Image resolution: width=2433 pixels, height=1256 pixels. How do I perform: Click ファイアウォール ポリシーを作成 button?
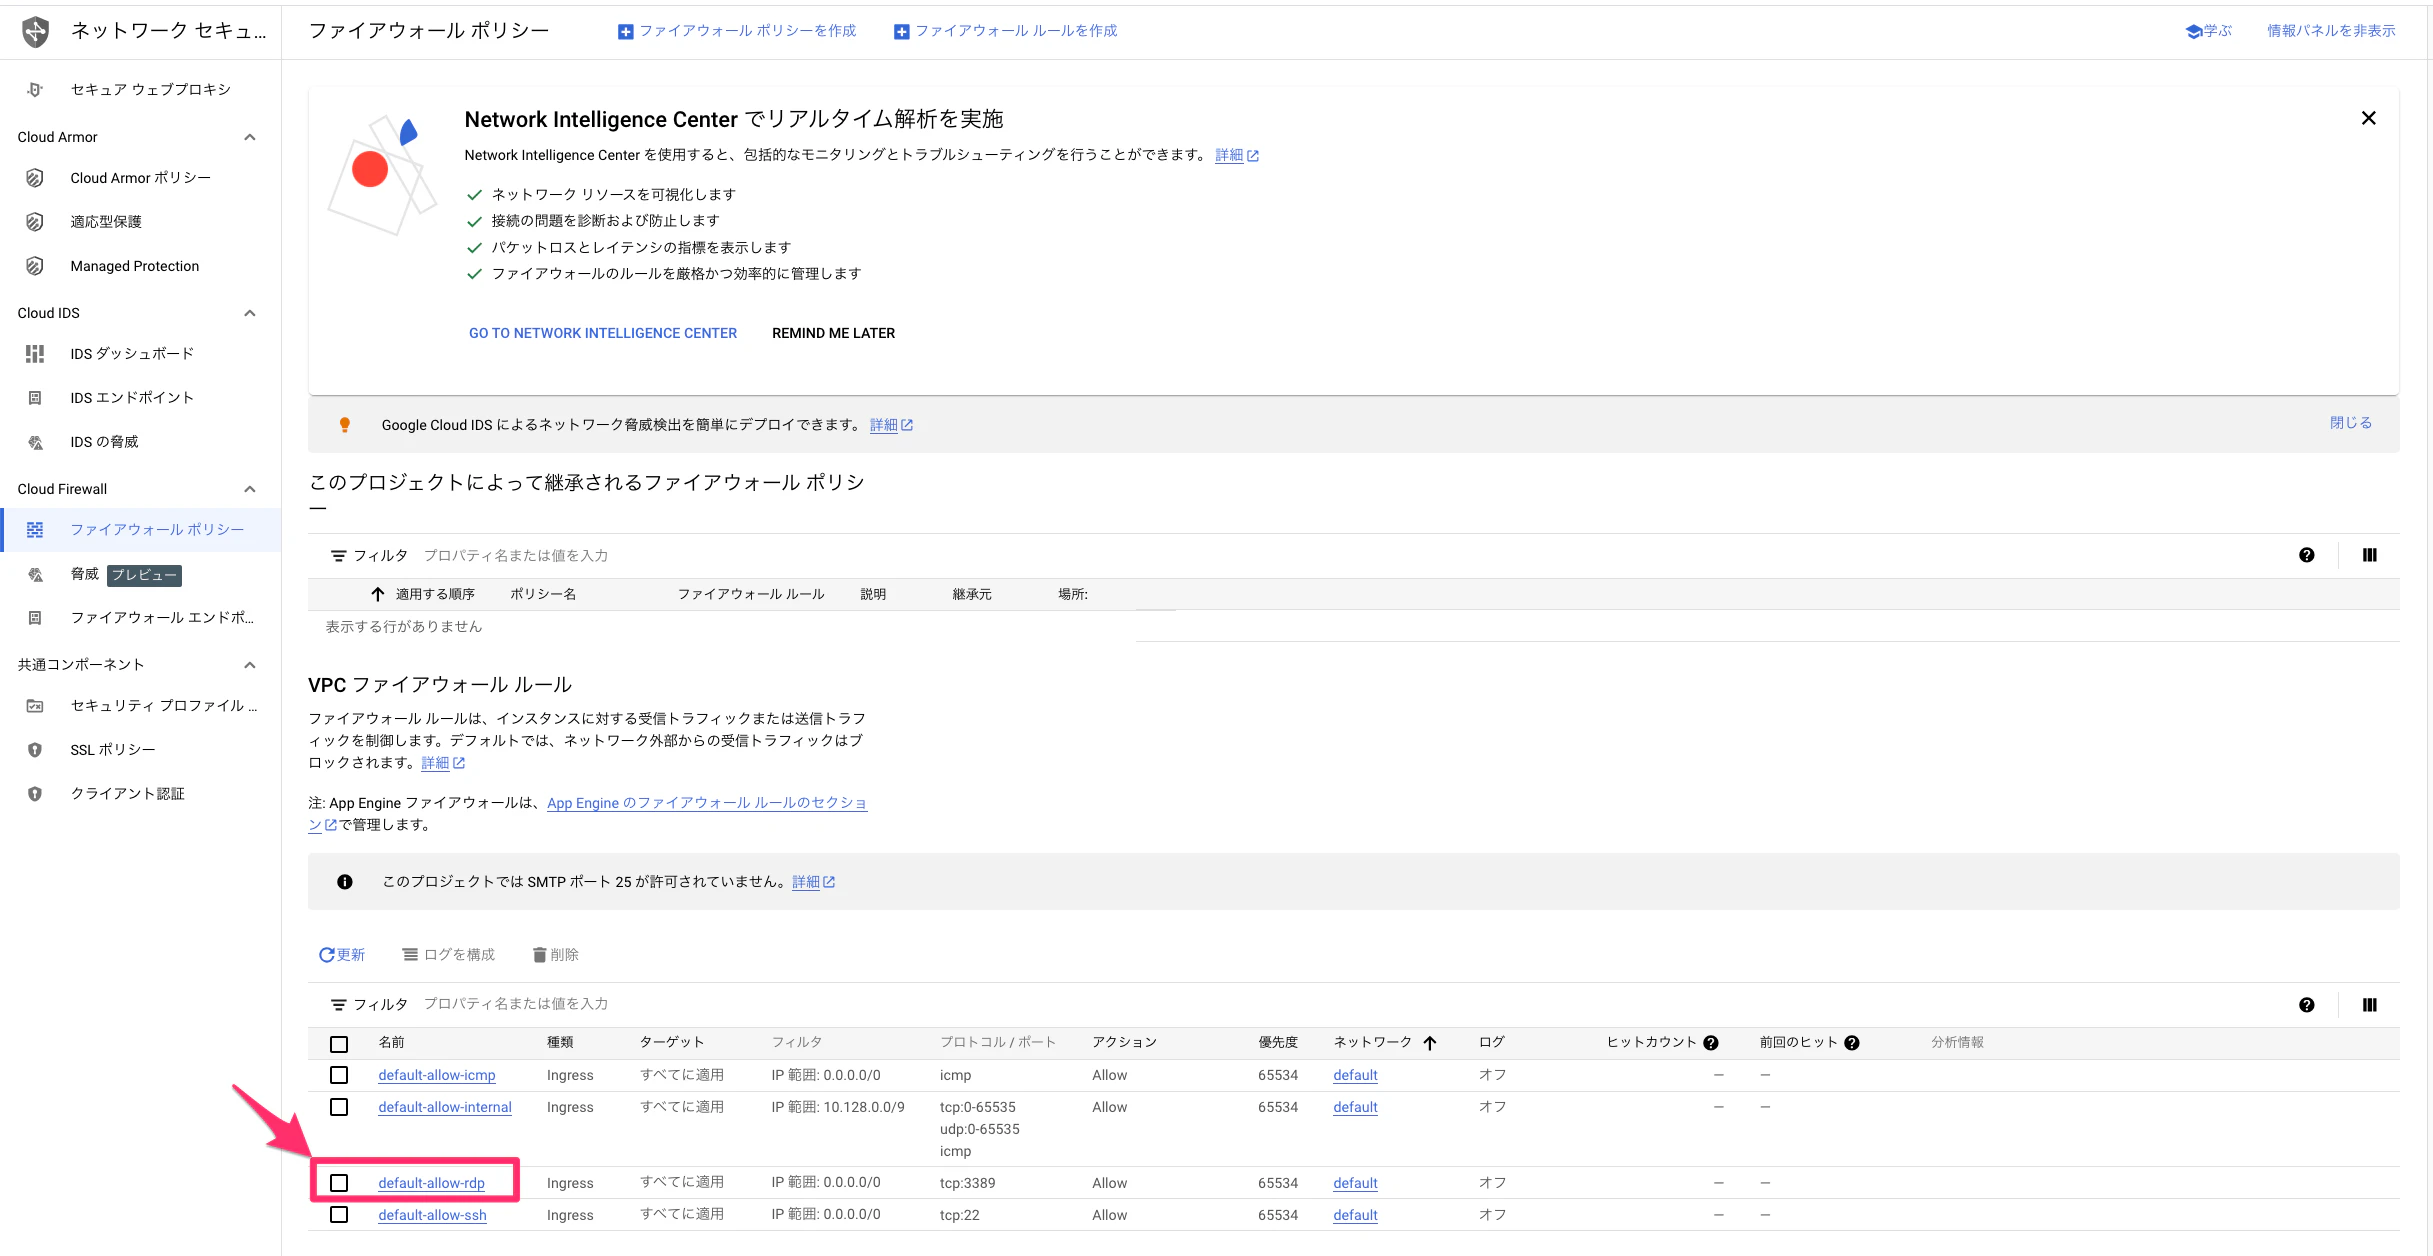pos(737,31)
